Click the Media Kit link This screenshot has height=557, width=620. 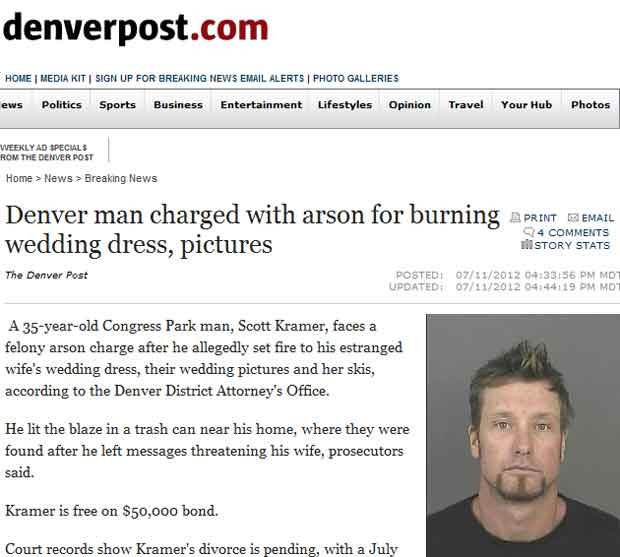click(63, 78)
